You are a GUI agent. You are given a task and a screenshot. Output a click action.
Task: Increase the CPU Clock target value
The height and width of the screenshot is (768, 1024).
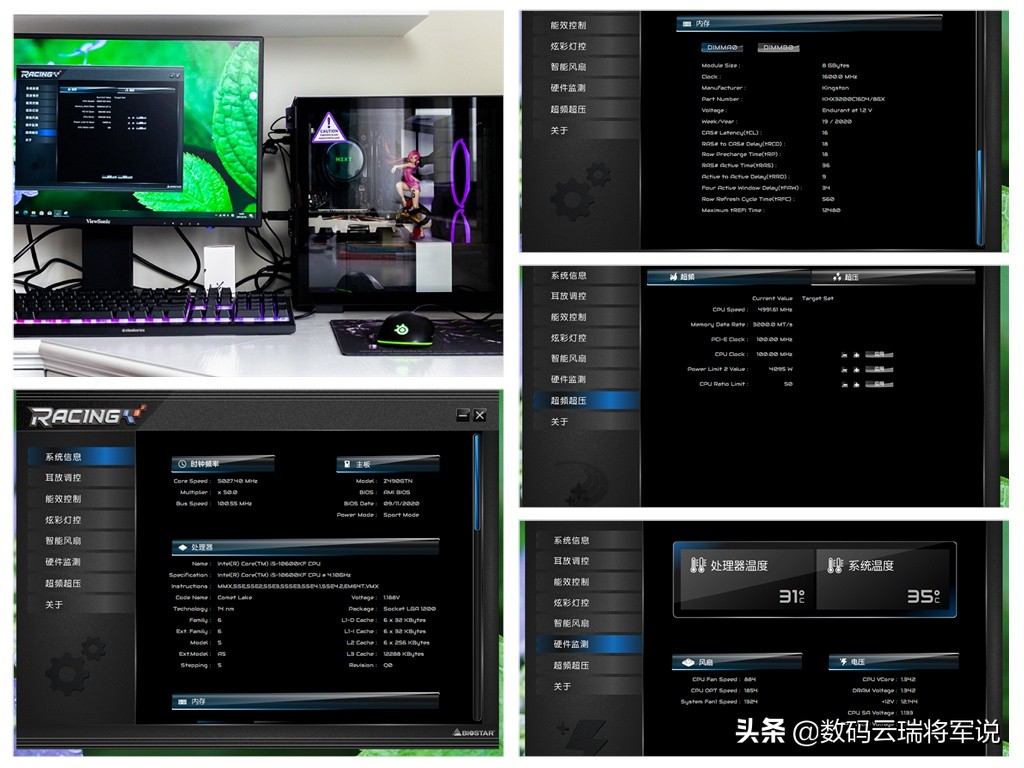point(856,355)
